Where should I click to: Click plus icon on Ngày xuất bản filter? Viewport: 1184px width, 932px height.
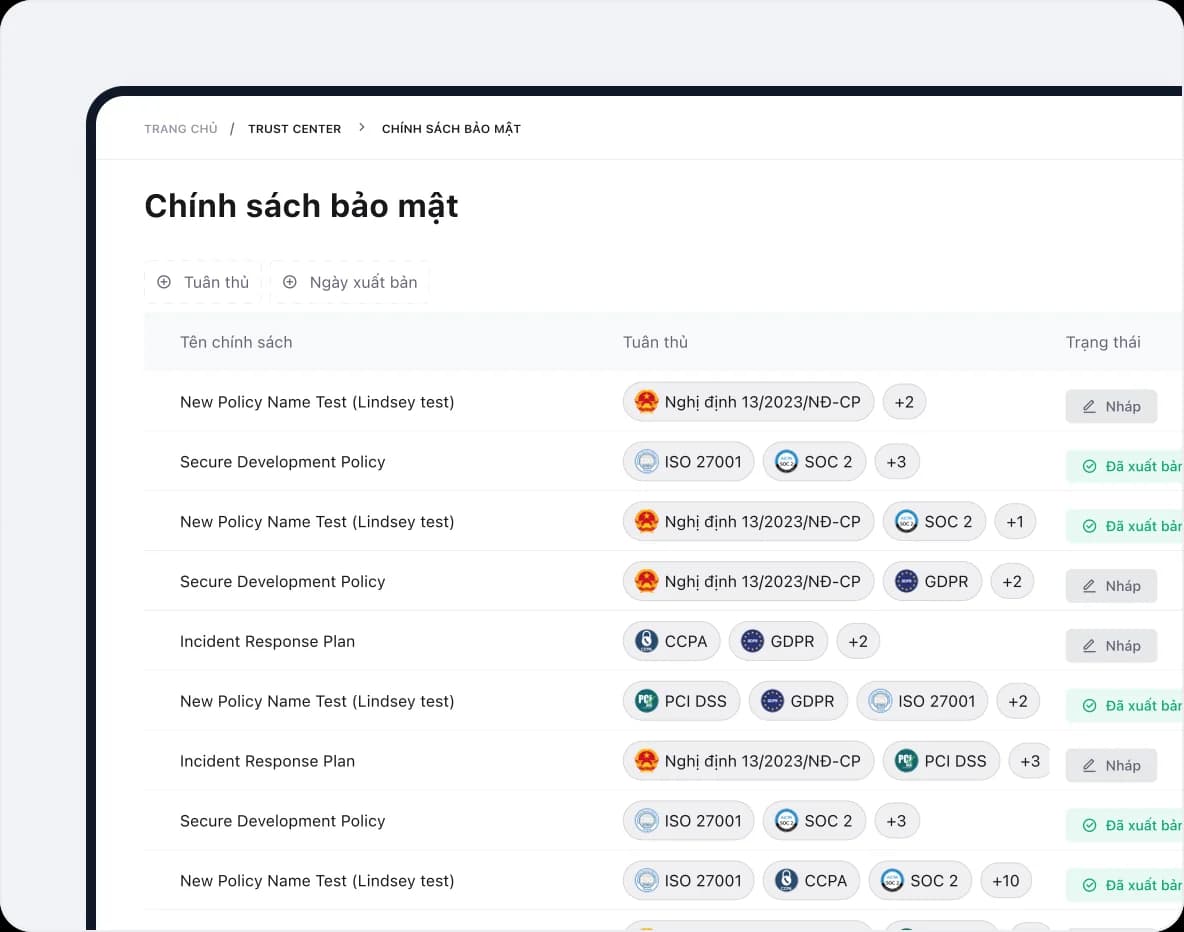289,282
